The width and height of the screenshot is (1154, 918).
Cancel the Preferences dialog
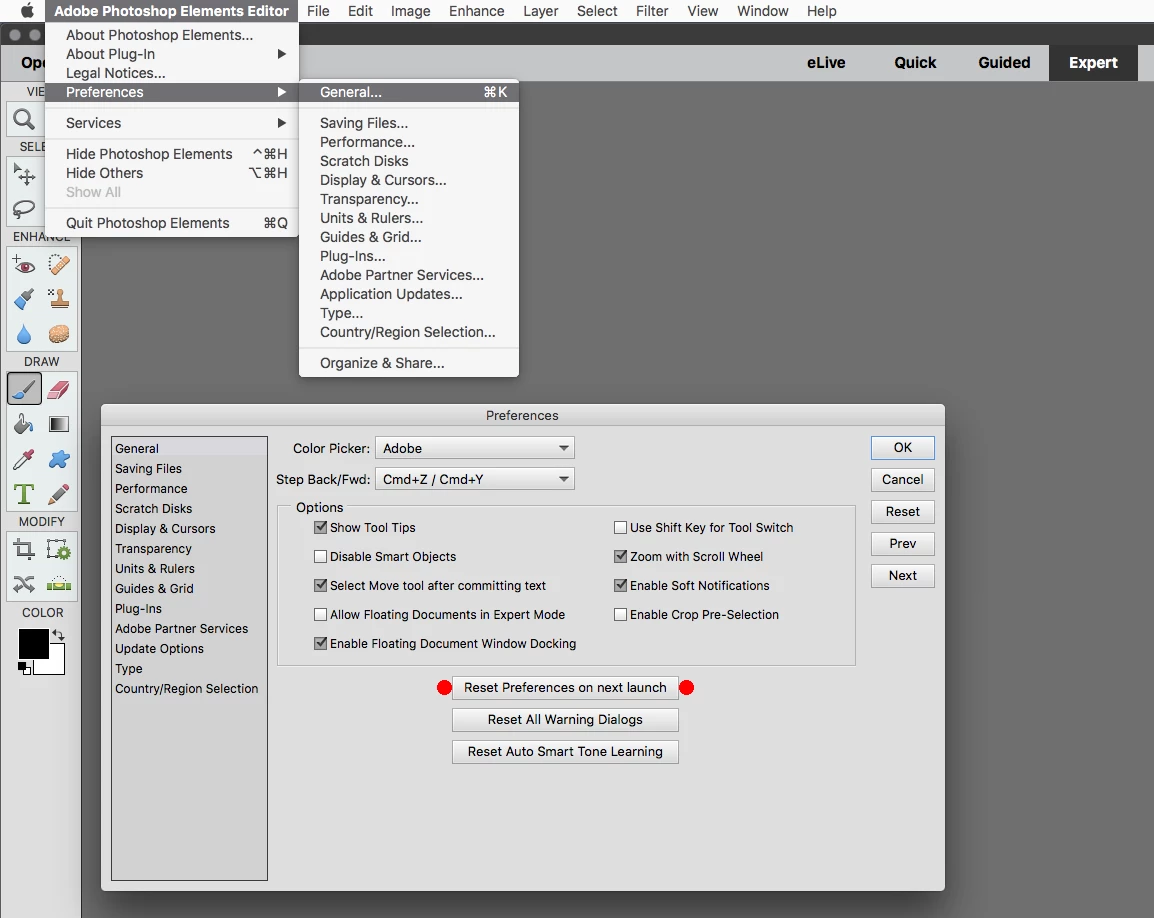click(902, 479)
